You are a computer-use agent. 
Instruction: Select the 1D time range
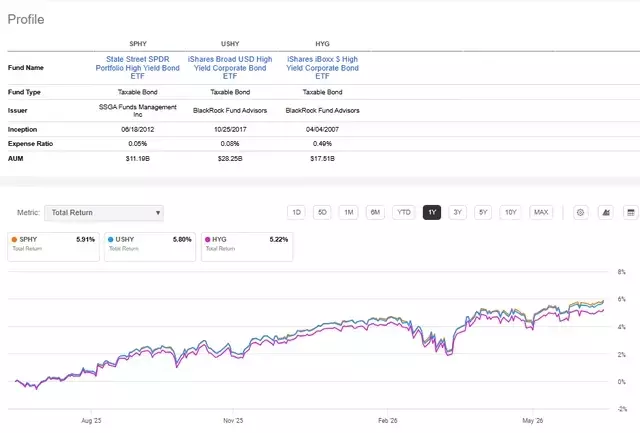coord(296,212)
